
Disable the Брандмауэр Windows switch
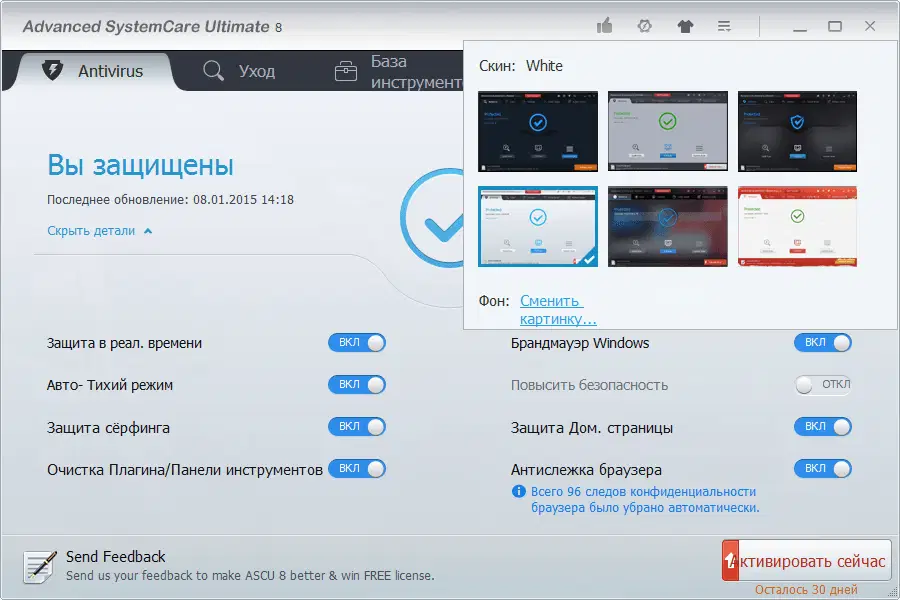tap(822, 342)
